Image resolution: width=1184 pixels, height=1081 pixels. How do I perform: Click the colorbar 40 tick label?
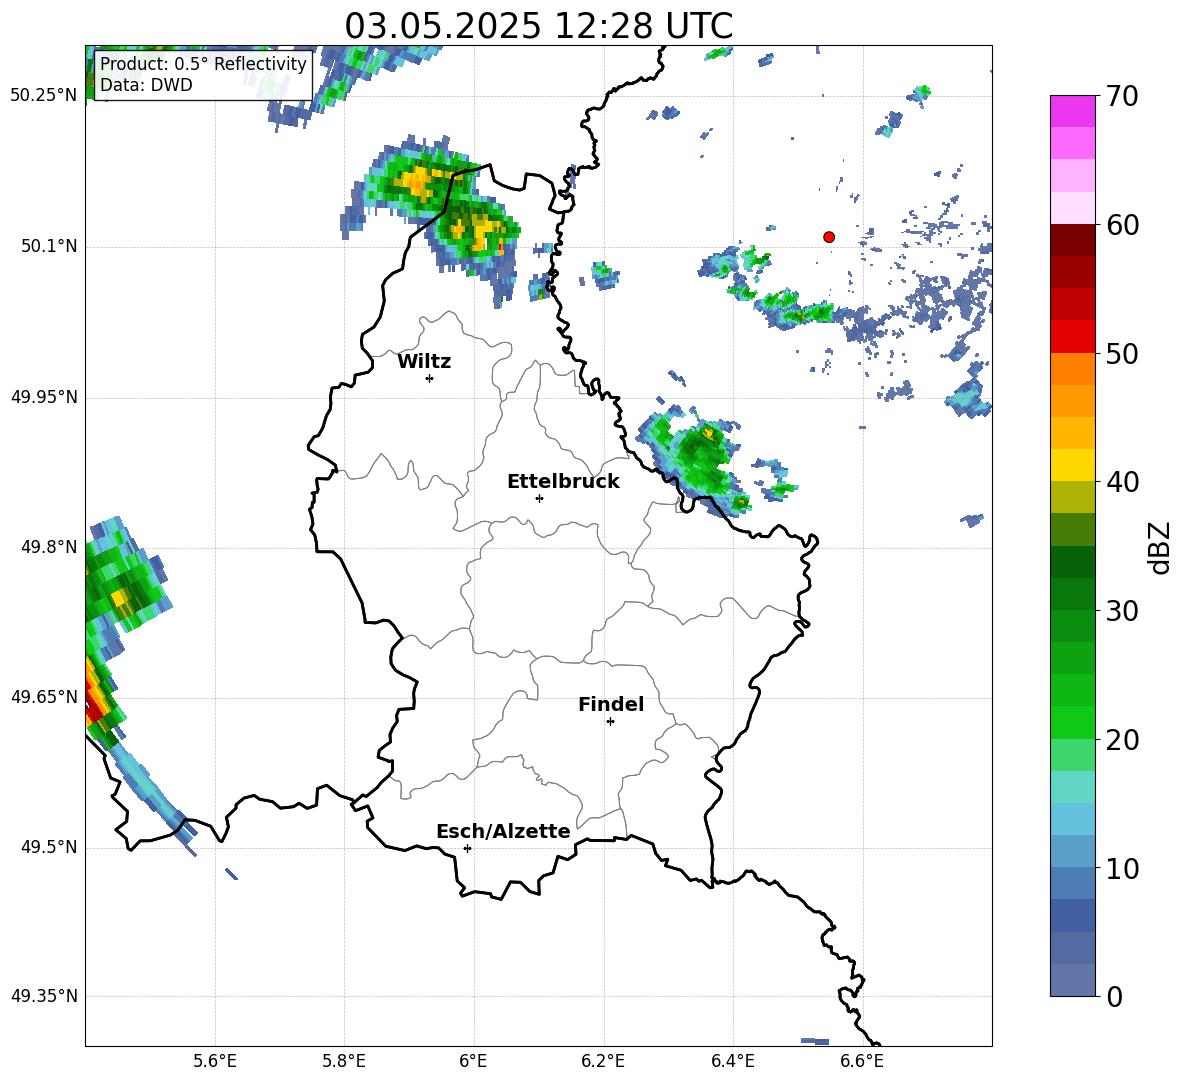tap(1122, 482)
